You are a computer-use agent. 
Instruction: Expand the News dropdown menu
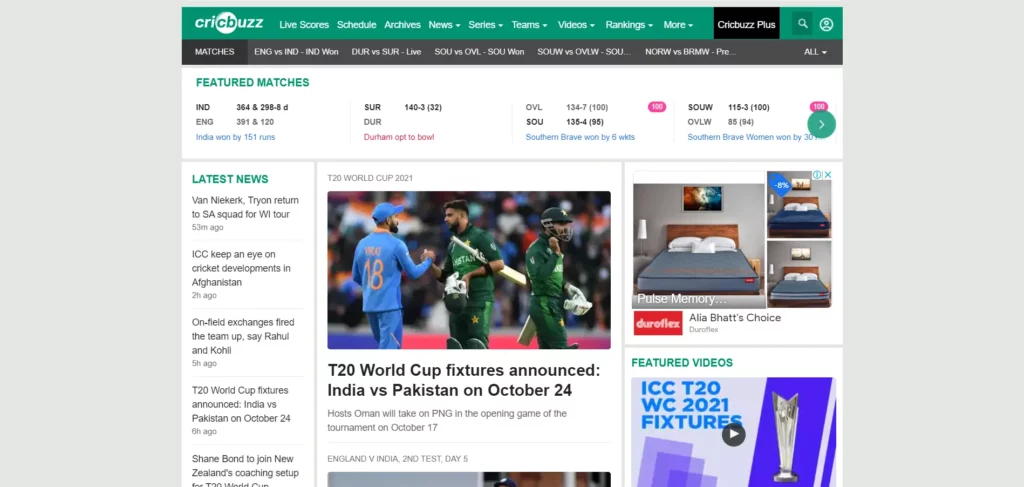[444, 25]
